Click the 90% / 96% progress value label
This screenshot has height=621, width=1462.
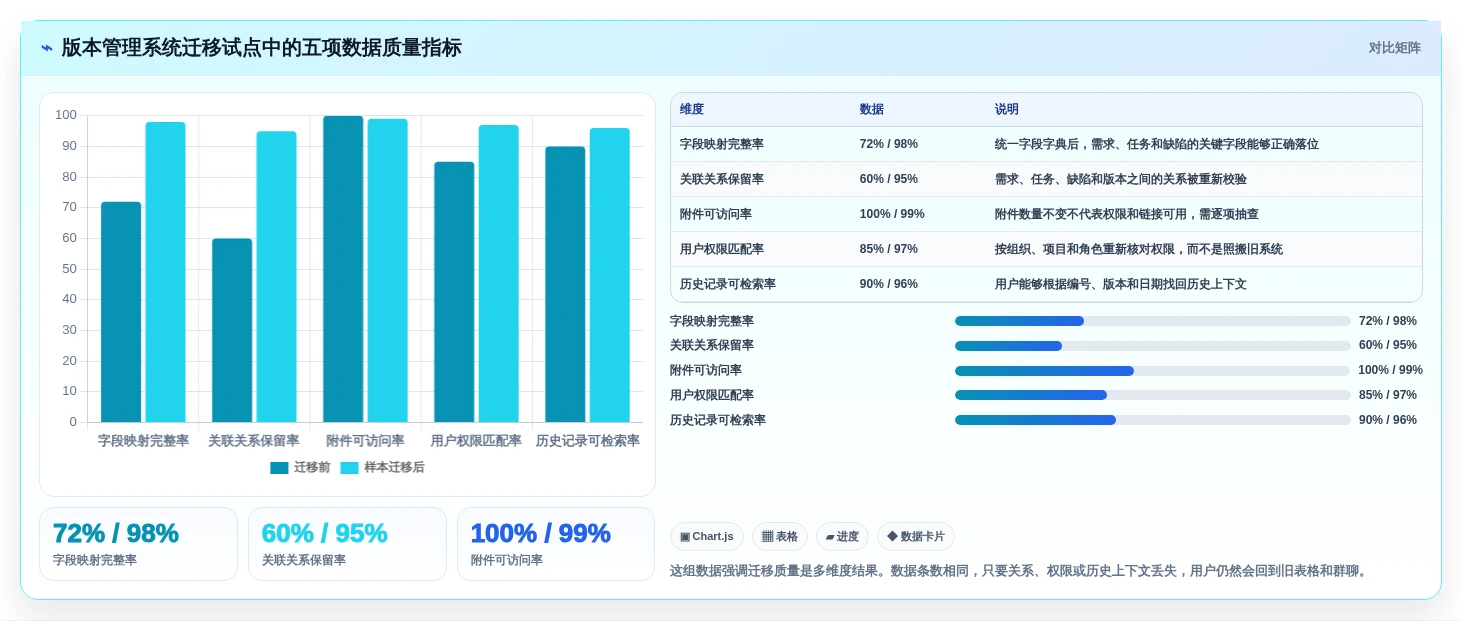(x=1388, y=420)
